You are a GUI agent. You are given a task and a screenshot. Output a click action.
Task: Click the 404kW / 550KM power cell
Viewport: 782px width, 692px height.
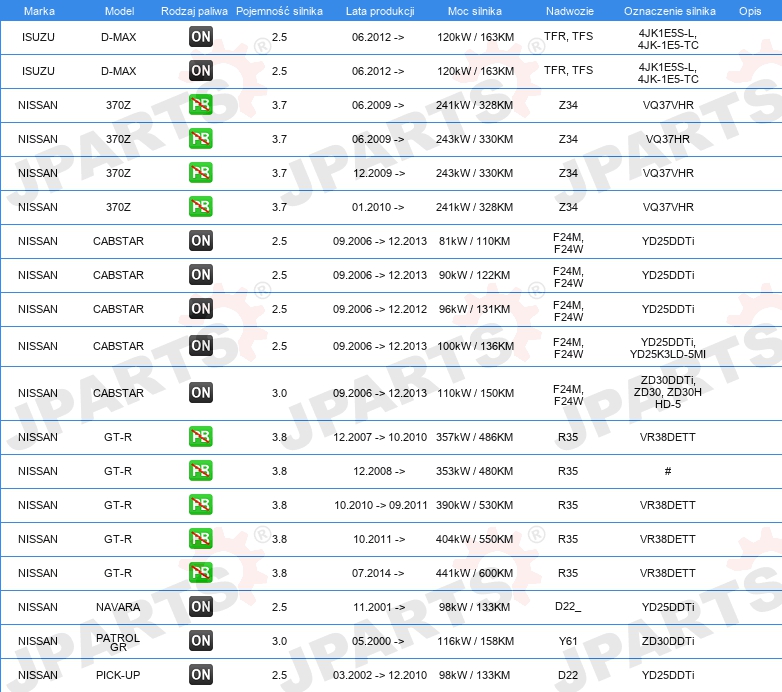(x=474, y=539)
